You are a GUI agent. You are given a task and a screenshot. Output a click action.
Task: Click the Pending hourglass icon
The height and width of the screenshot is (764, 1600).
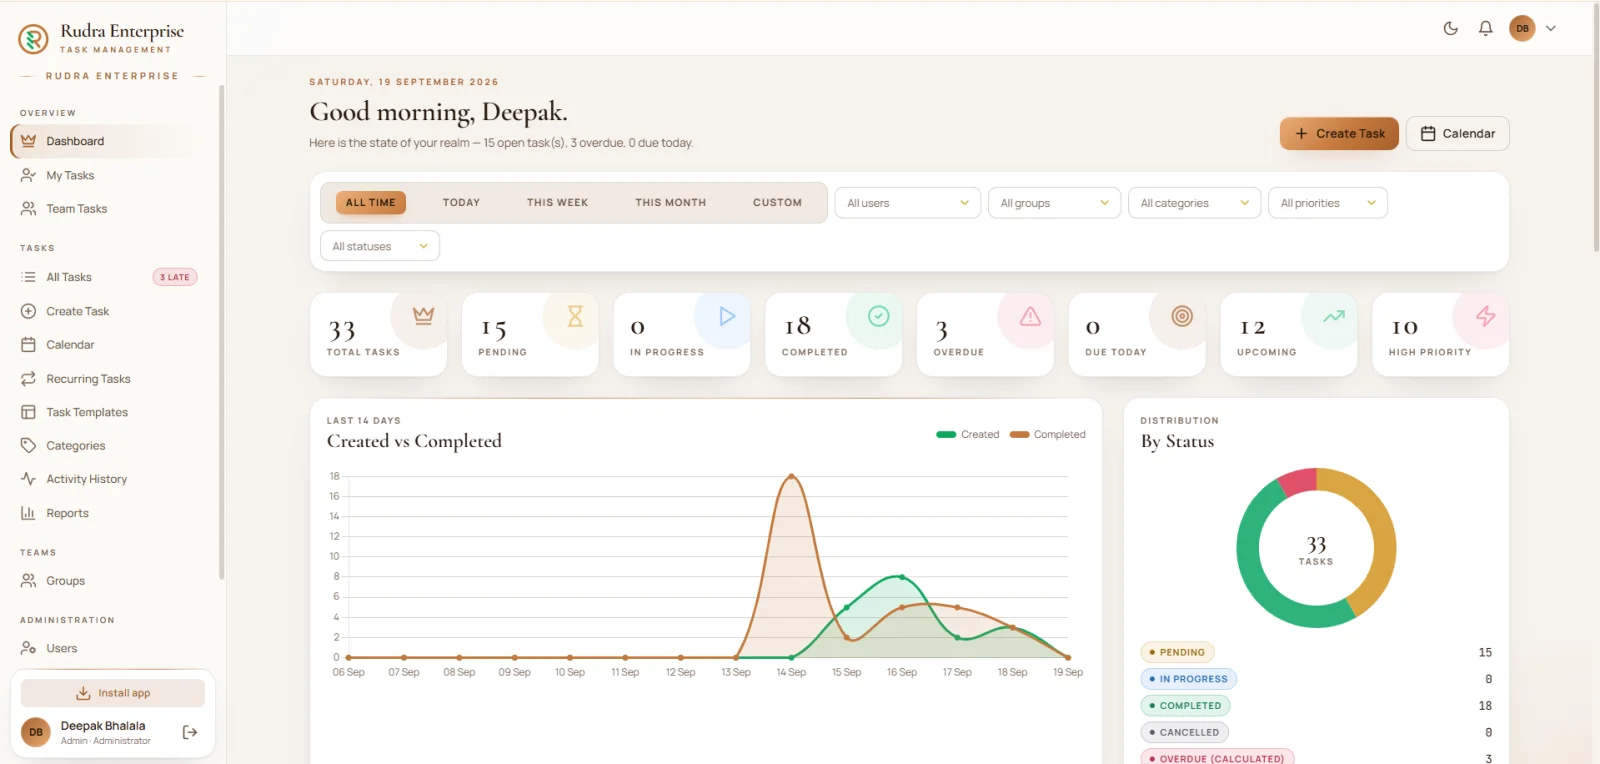click(x=575, y=316)
